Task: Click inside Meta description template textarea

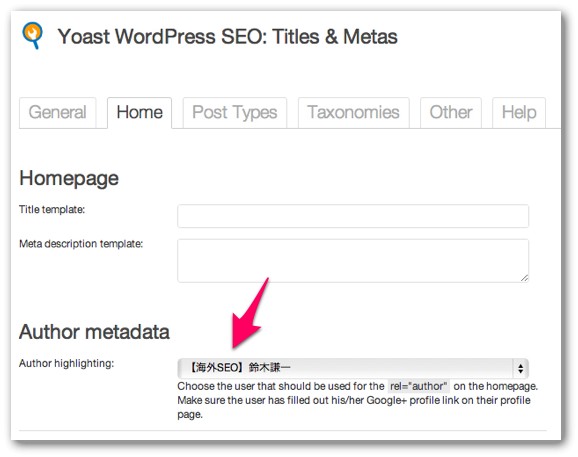Action: [x=353, y=261]
